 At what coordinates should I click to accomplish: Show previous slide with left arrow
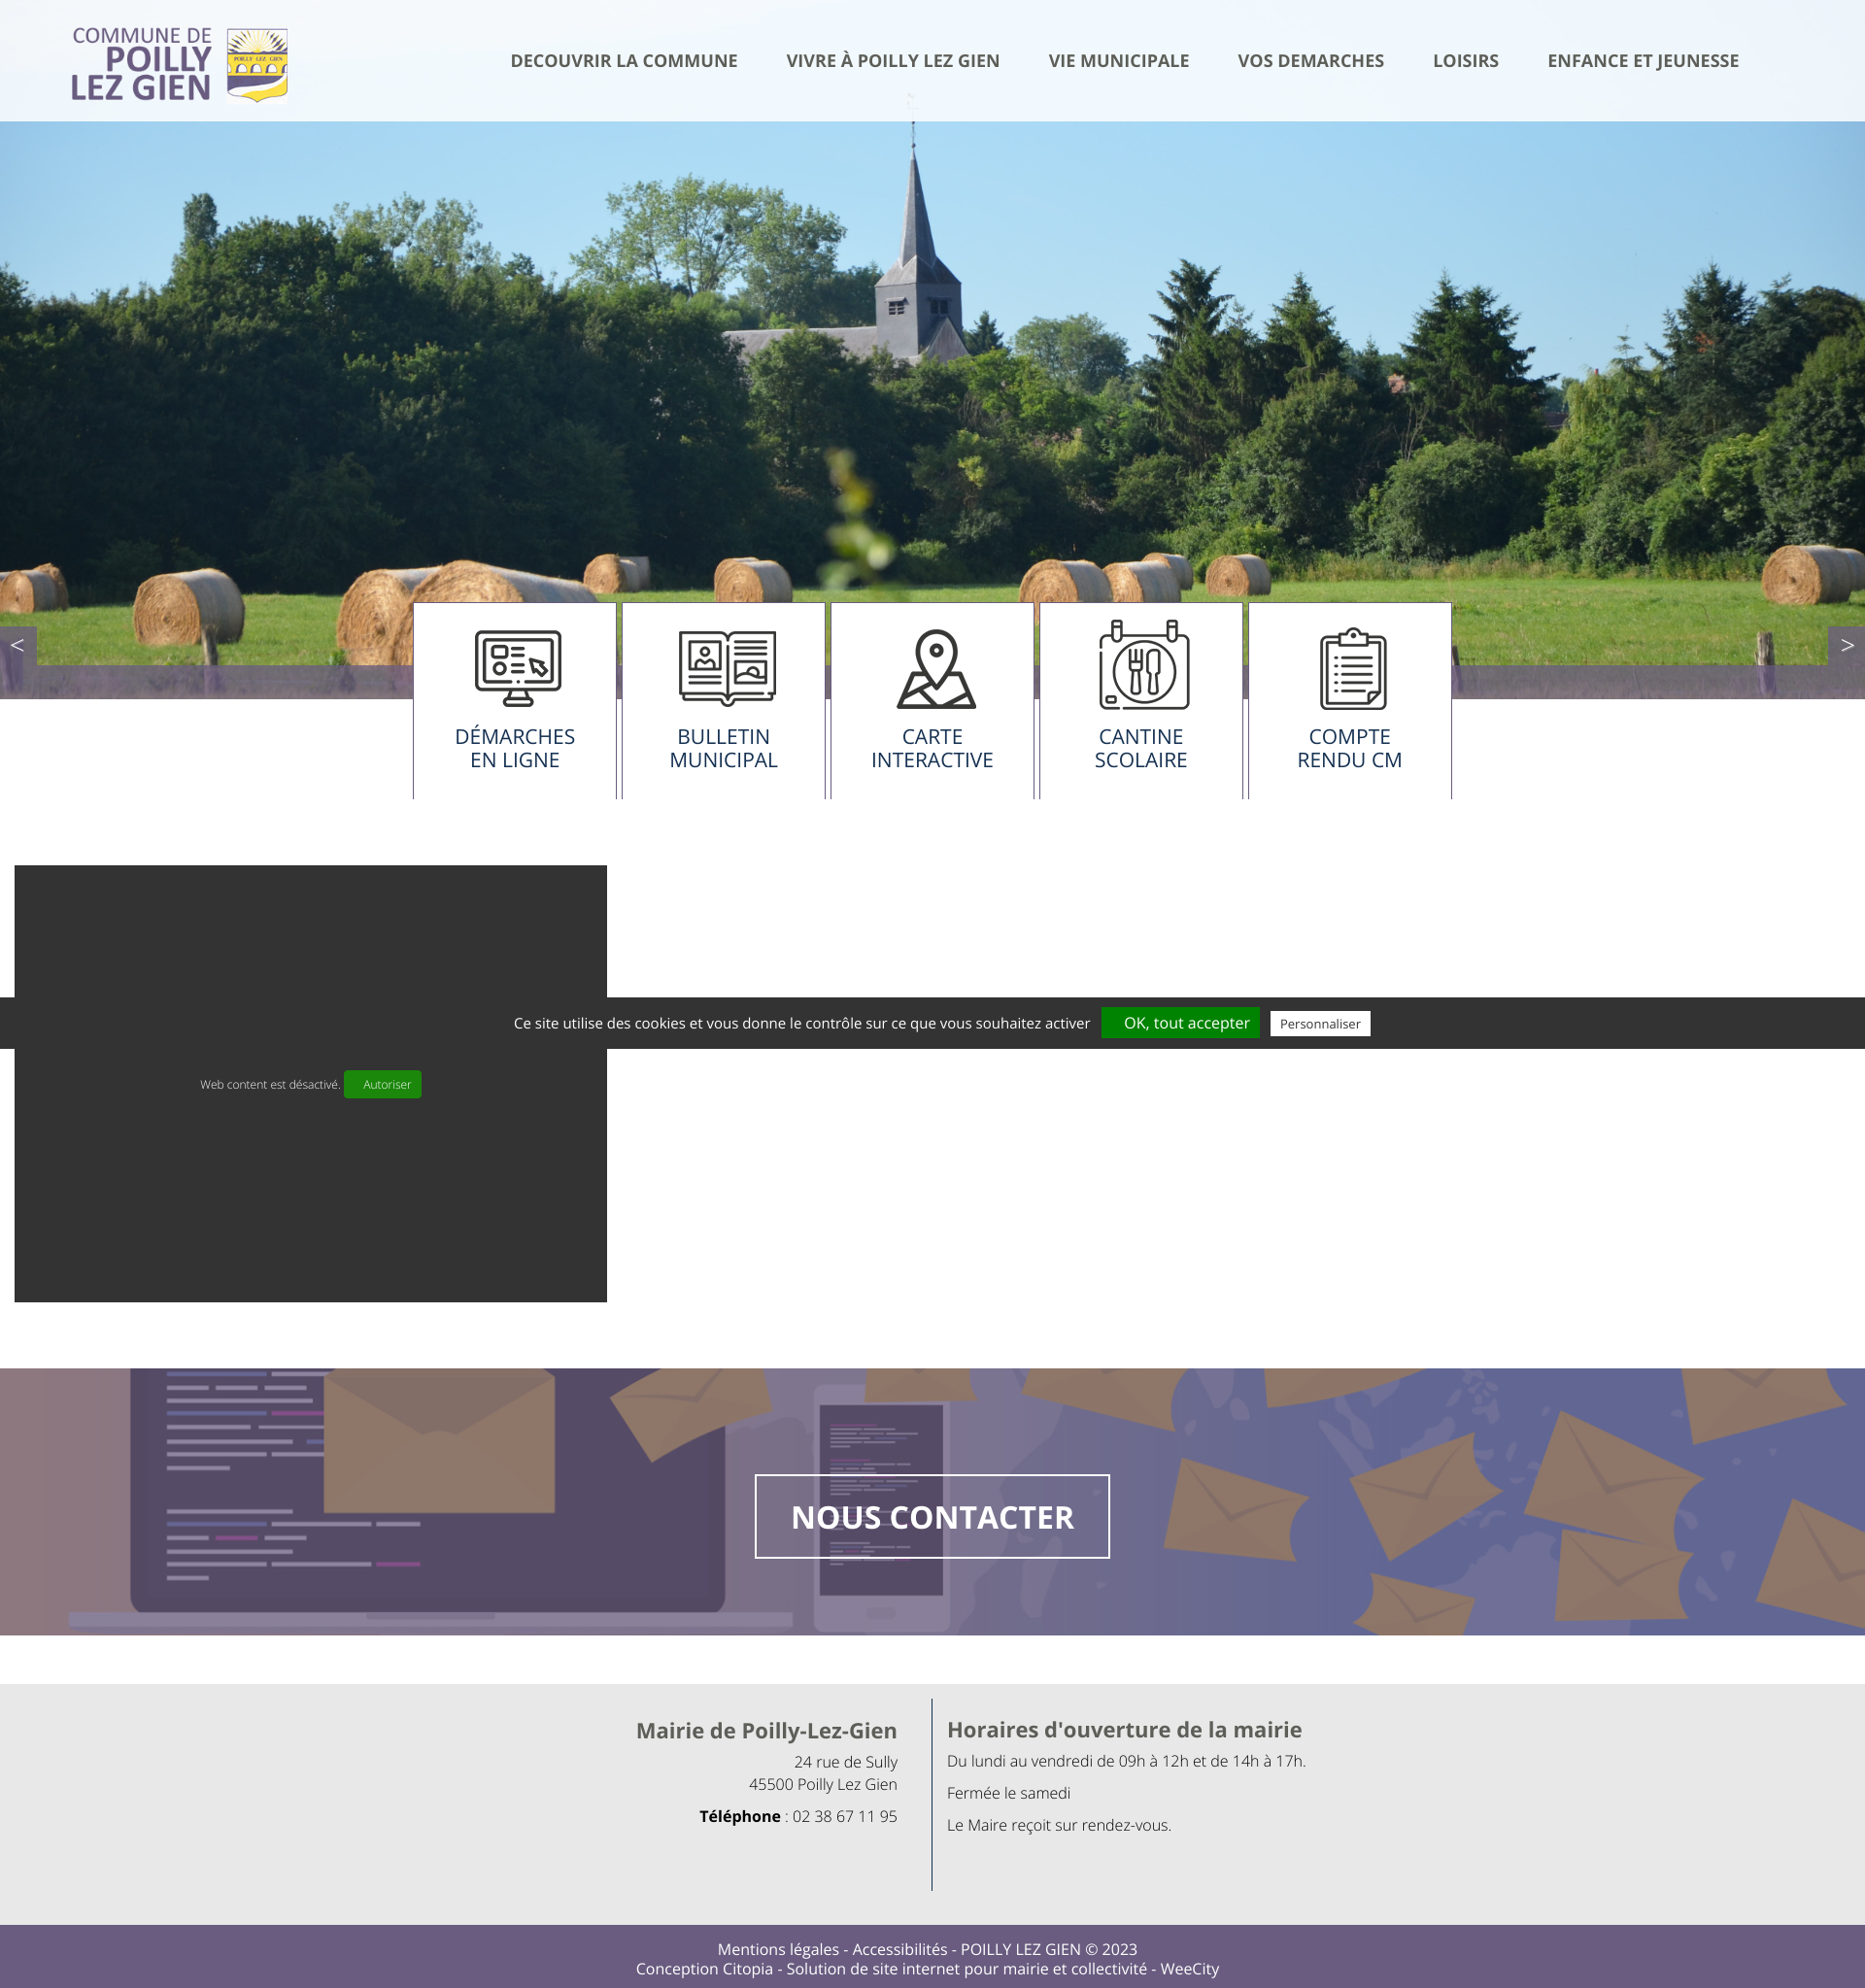click(x=18, y=646)
